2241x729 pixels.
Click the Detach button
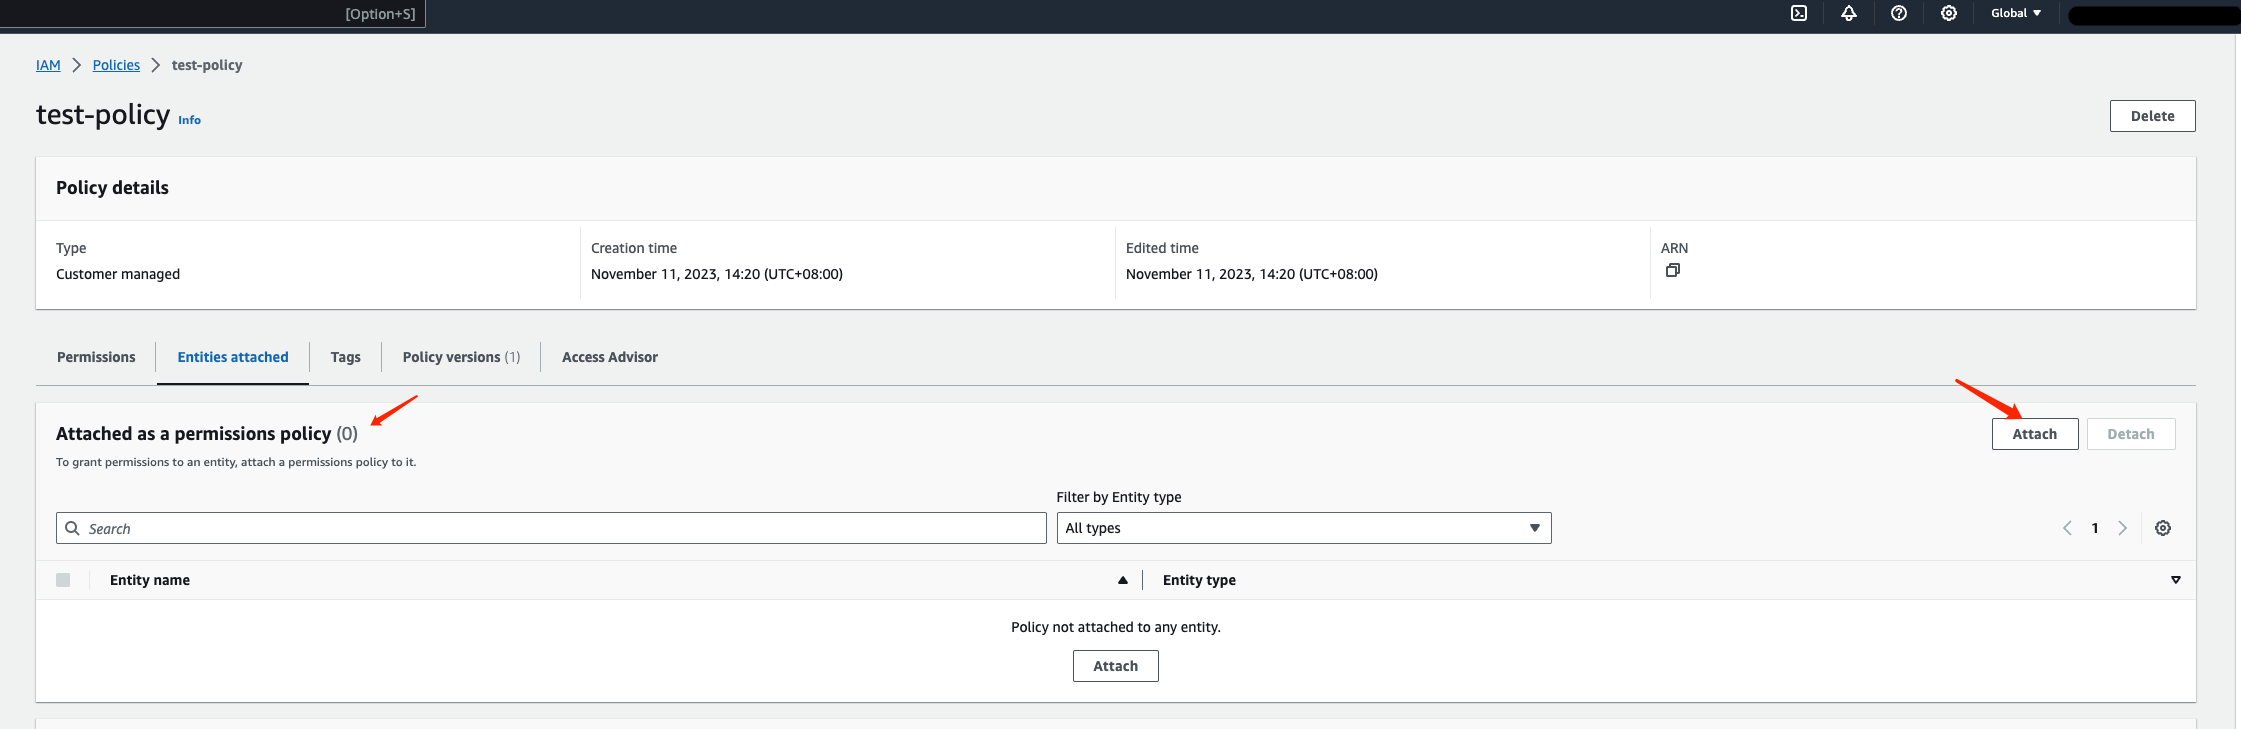pyautogui.click(x=2131, y=434)
